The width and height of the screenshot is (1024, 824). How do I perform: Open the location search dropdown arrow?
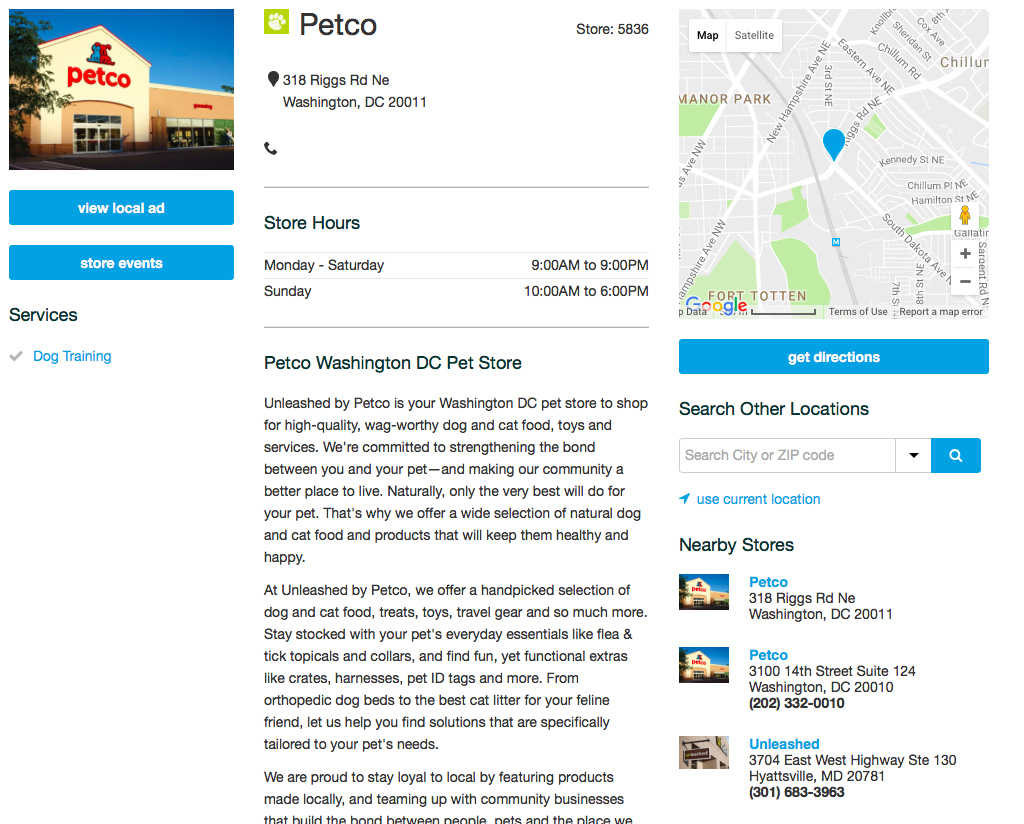tap(913, 455)
